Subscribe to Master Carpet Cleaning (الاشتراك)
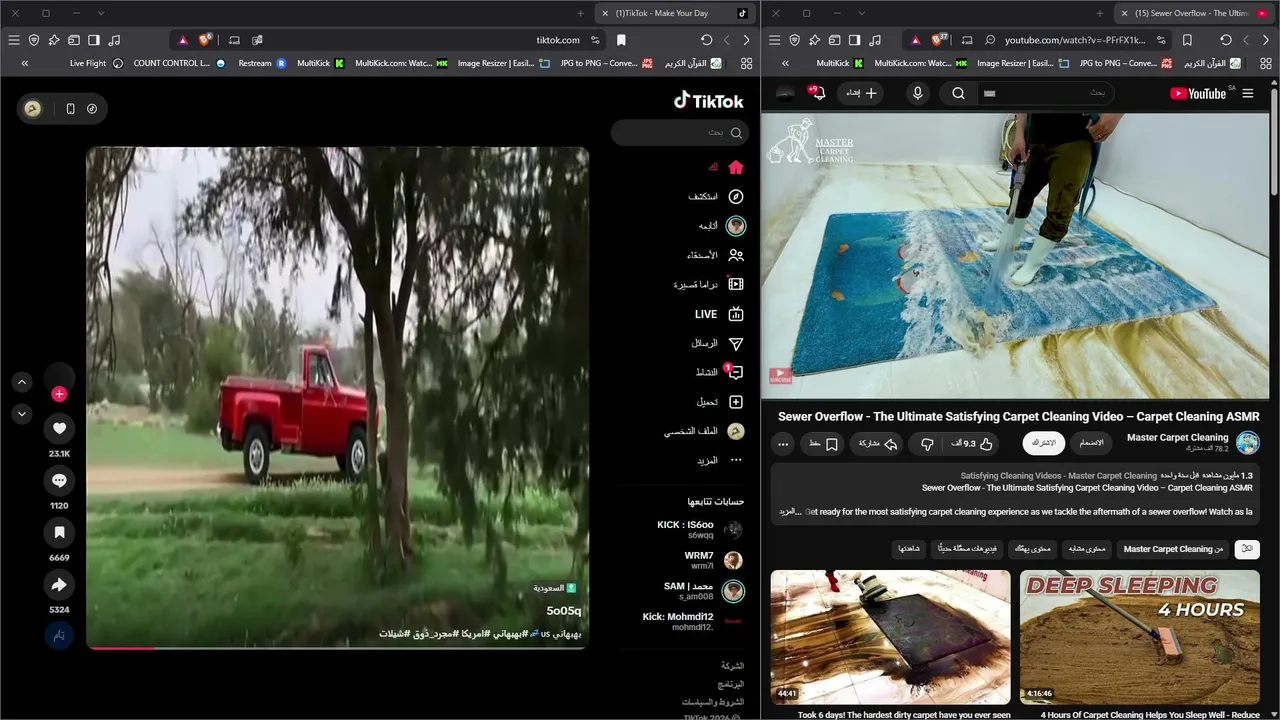 [1042, 443]
